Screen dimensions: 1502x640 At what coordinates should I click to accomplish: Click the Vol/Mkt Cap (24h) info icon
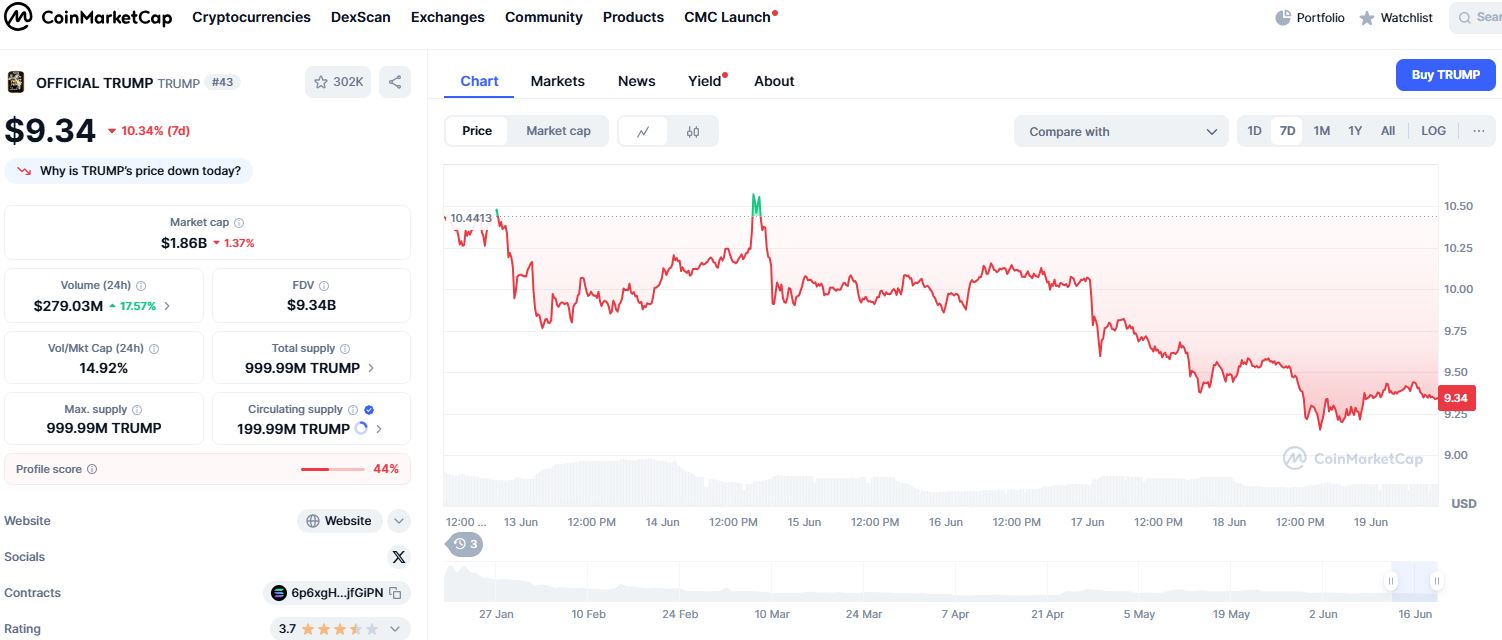154,349
